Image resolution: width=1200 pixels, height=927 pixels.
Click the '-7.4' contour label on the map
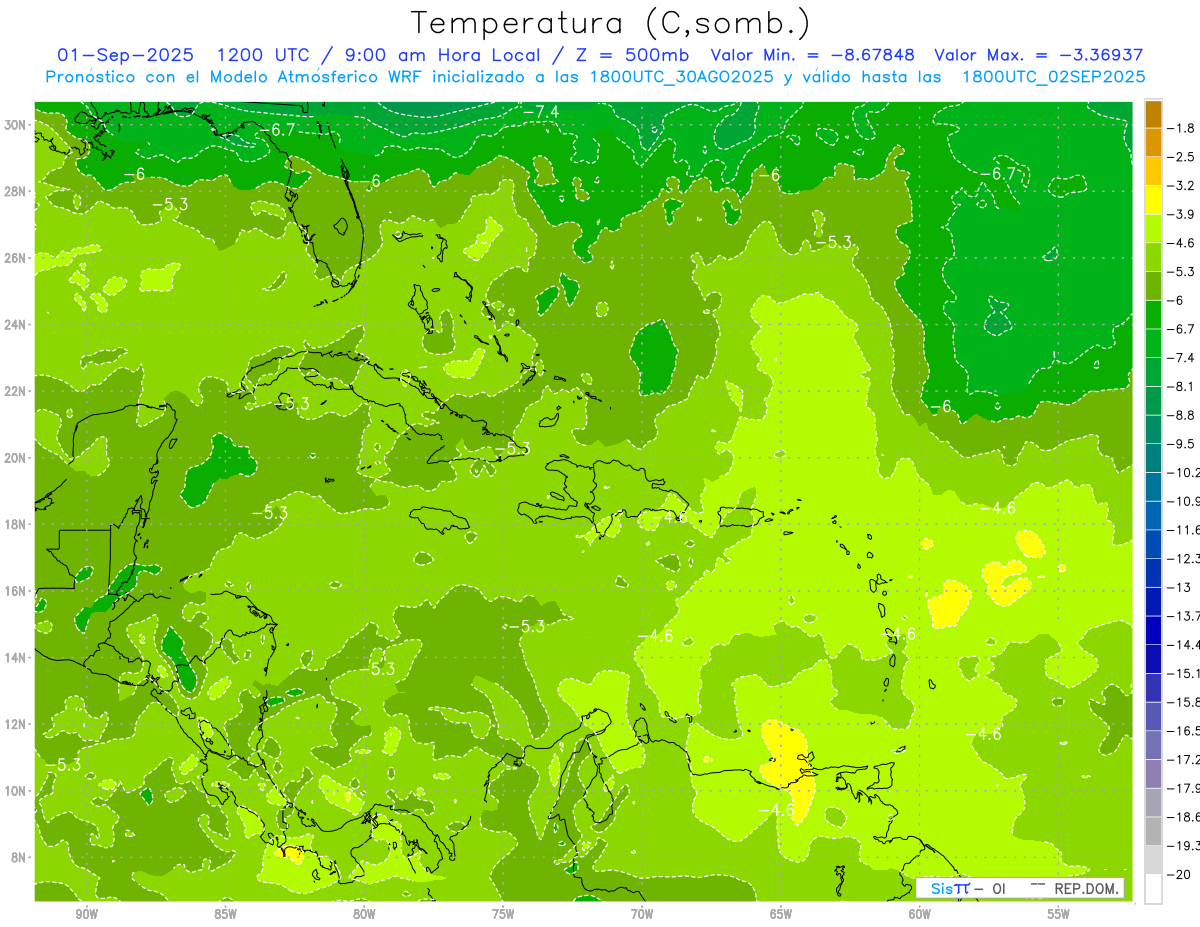[x=541, y=111]
